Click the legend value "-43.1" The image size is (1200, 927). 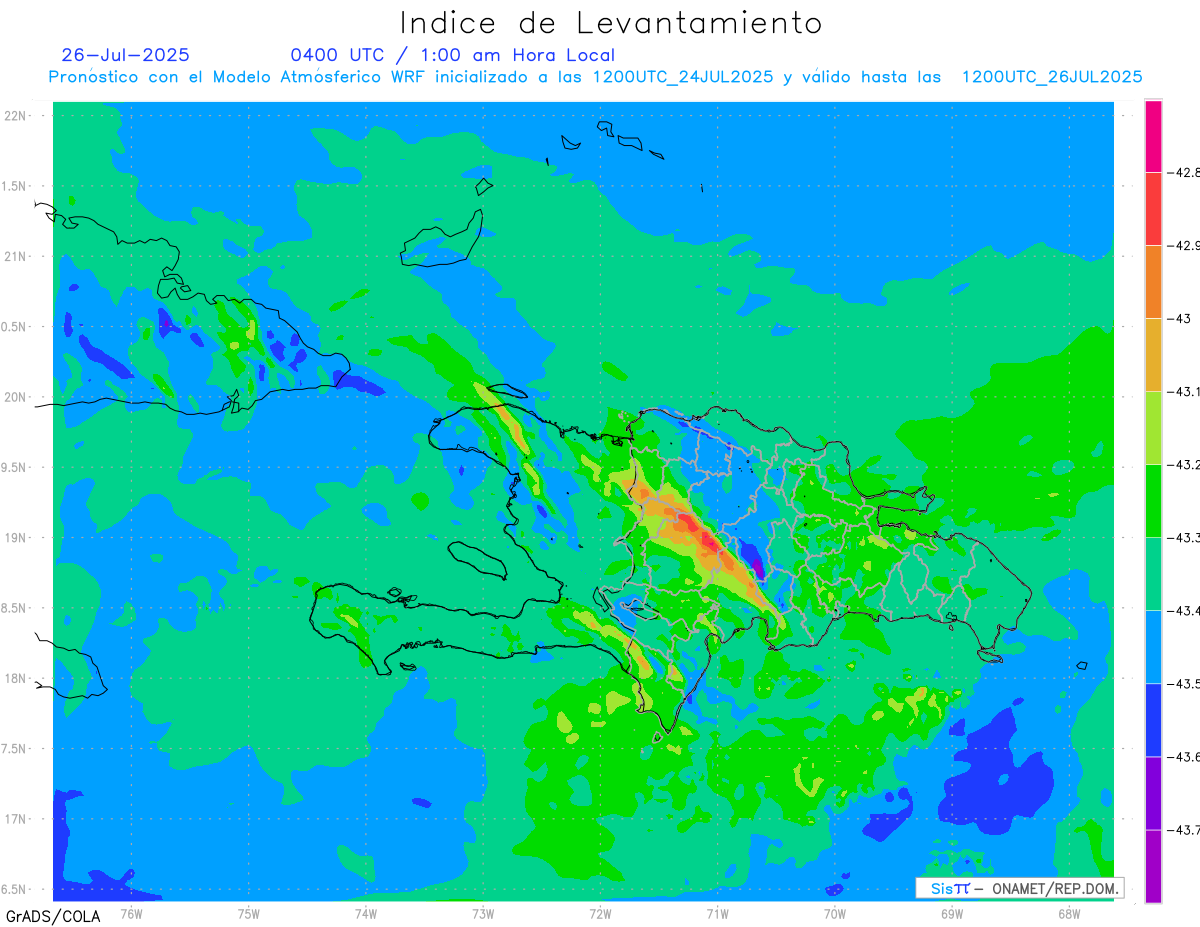pos(1184,392)
